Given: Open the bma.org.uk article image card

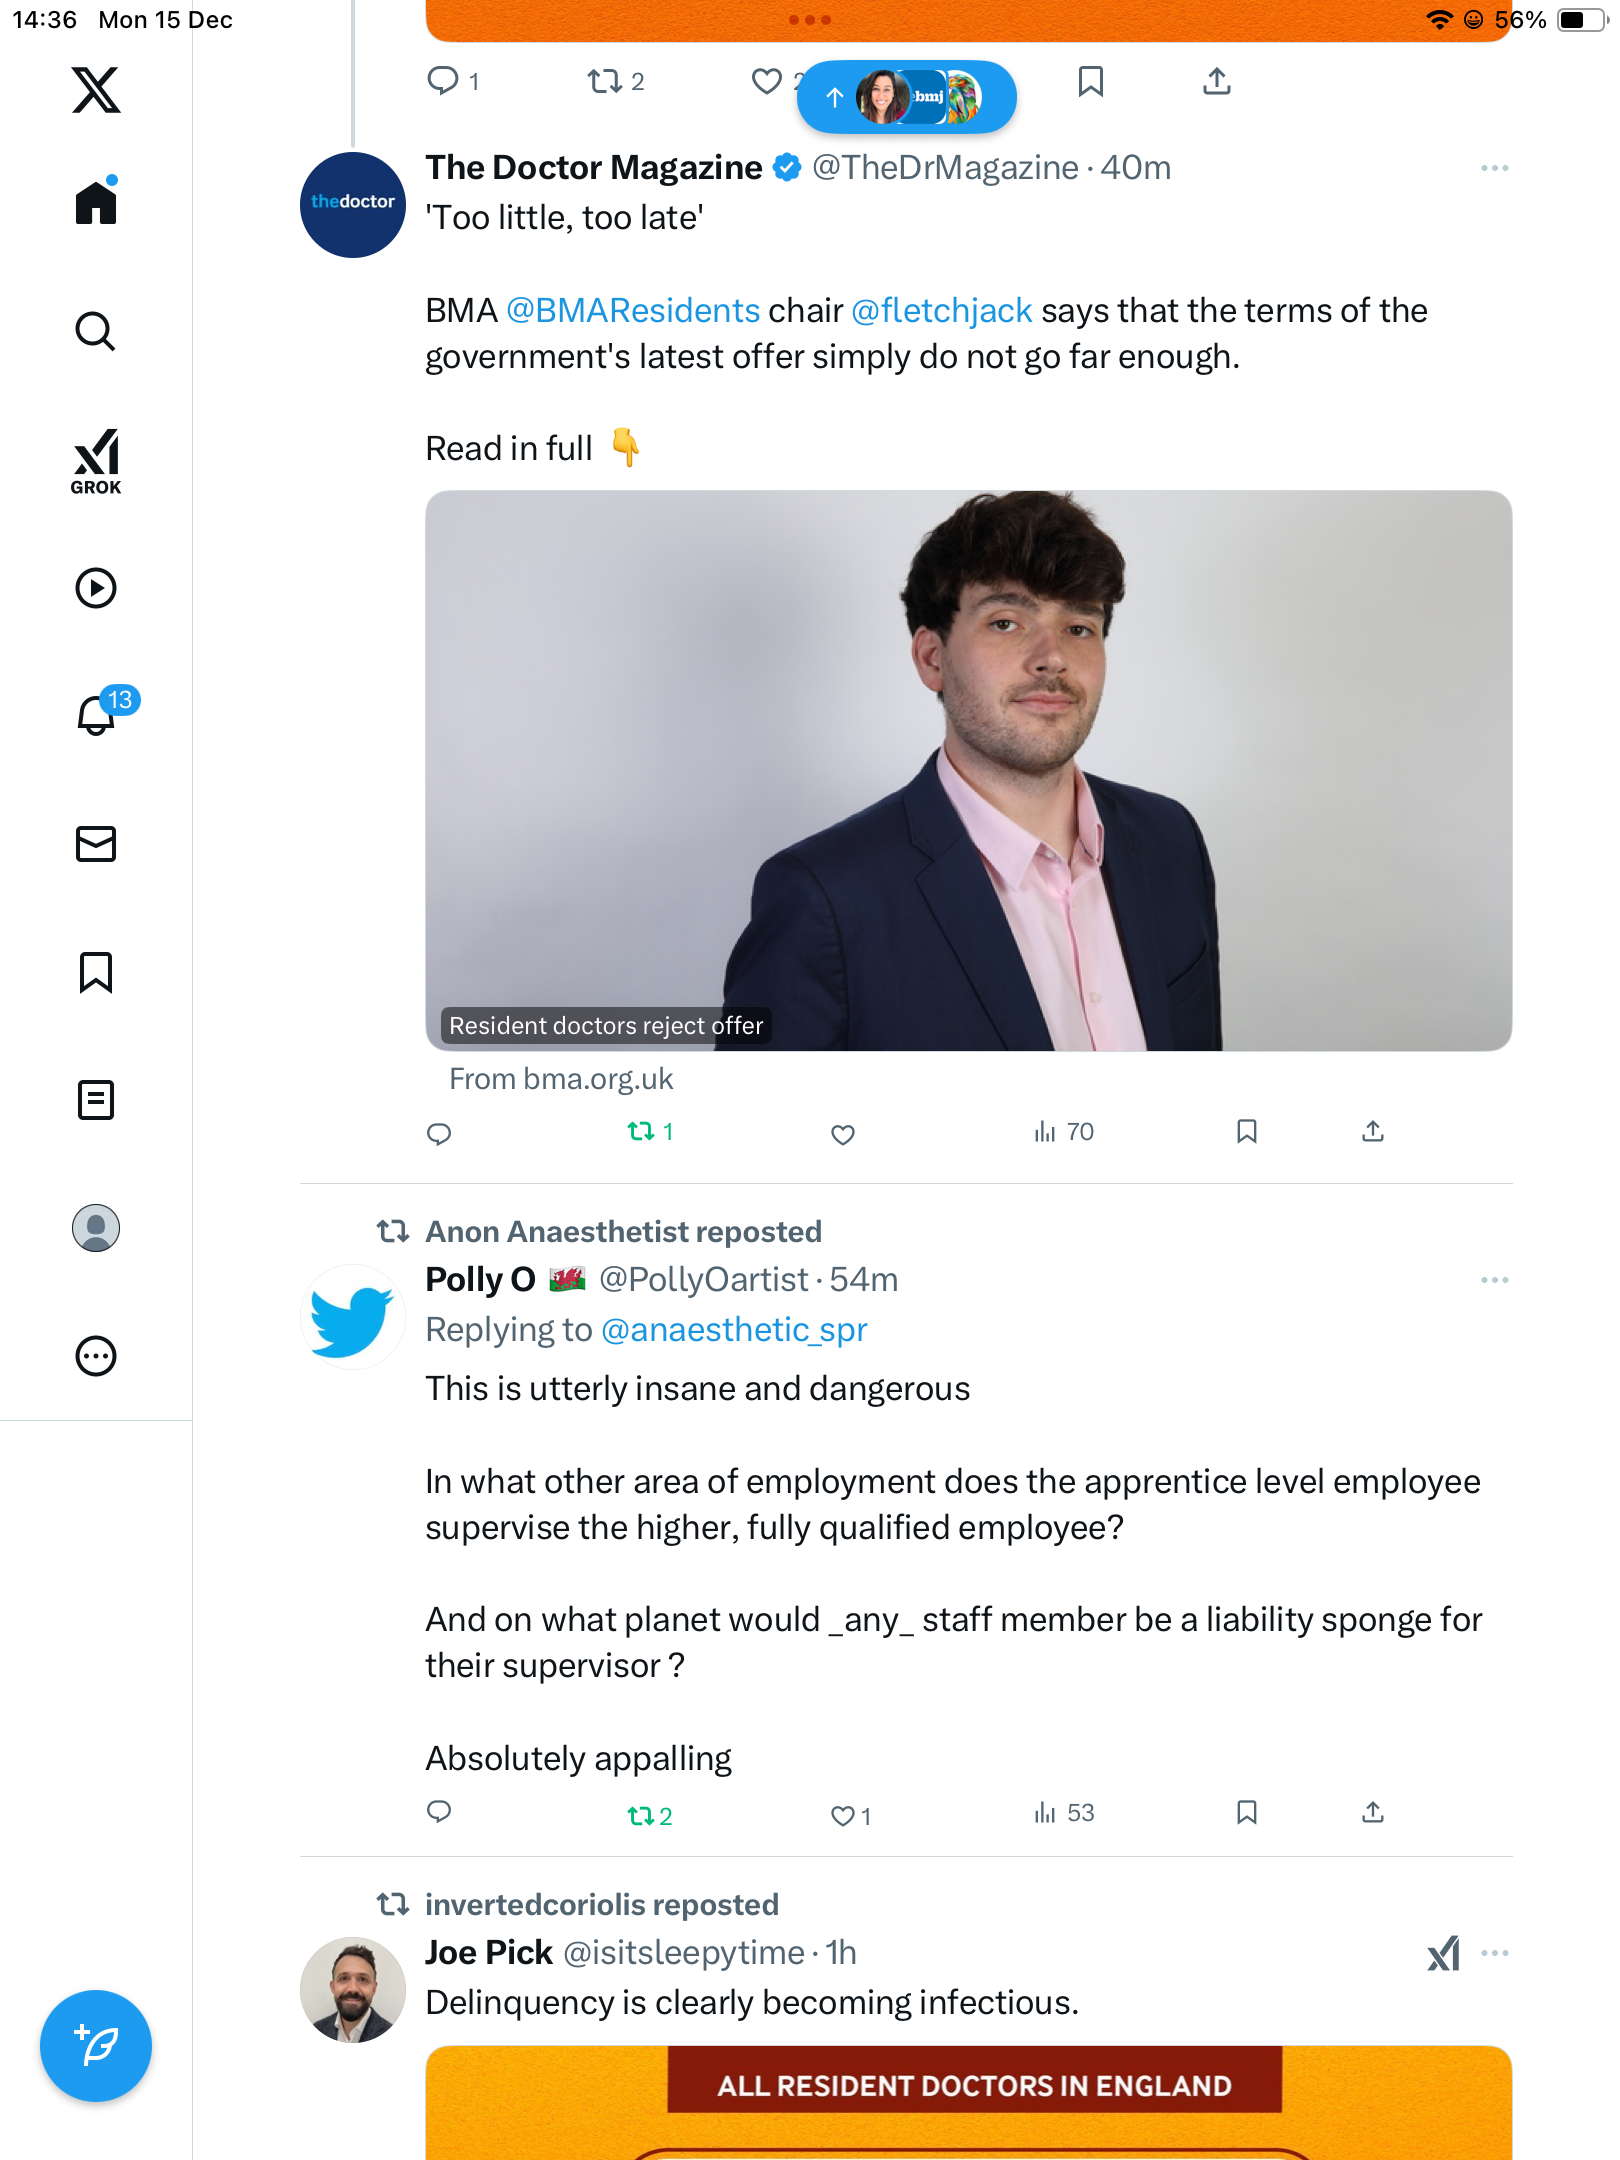Looking at the screenshot, I should (x=968, y=770).
